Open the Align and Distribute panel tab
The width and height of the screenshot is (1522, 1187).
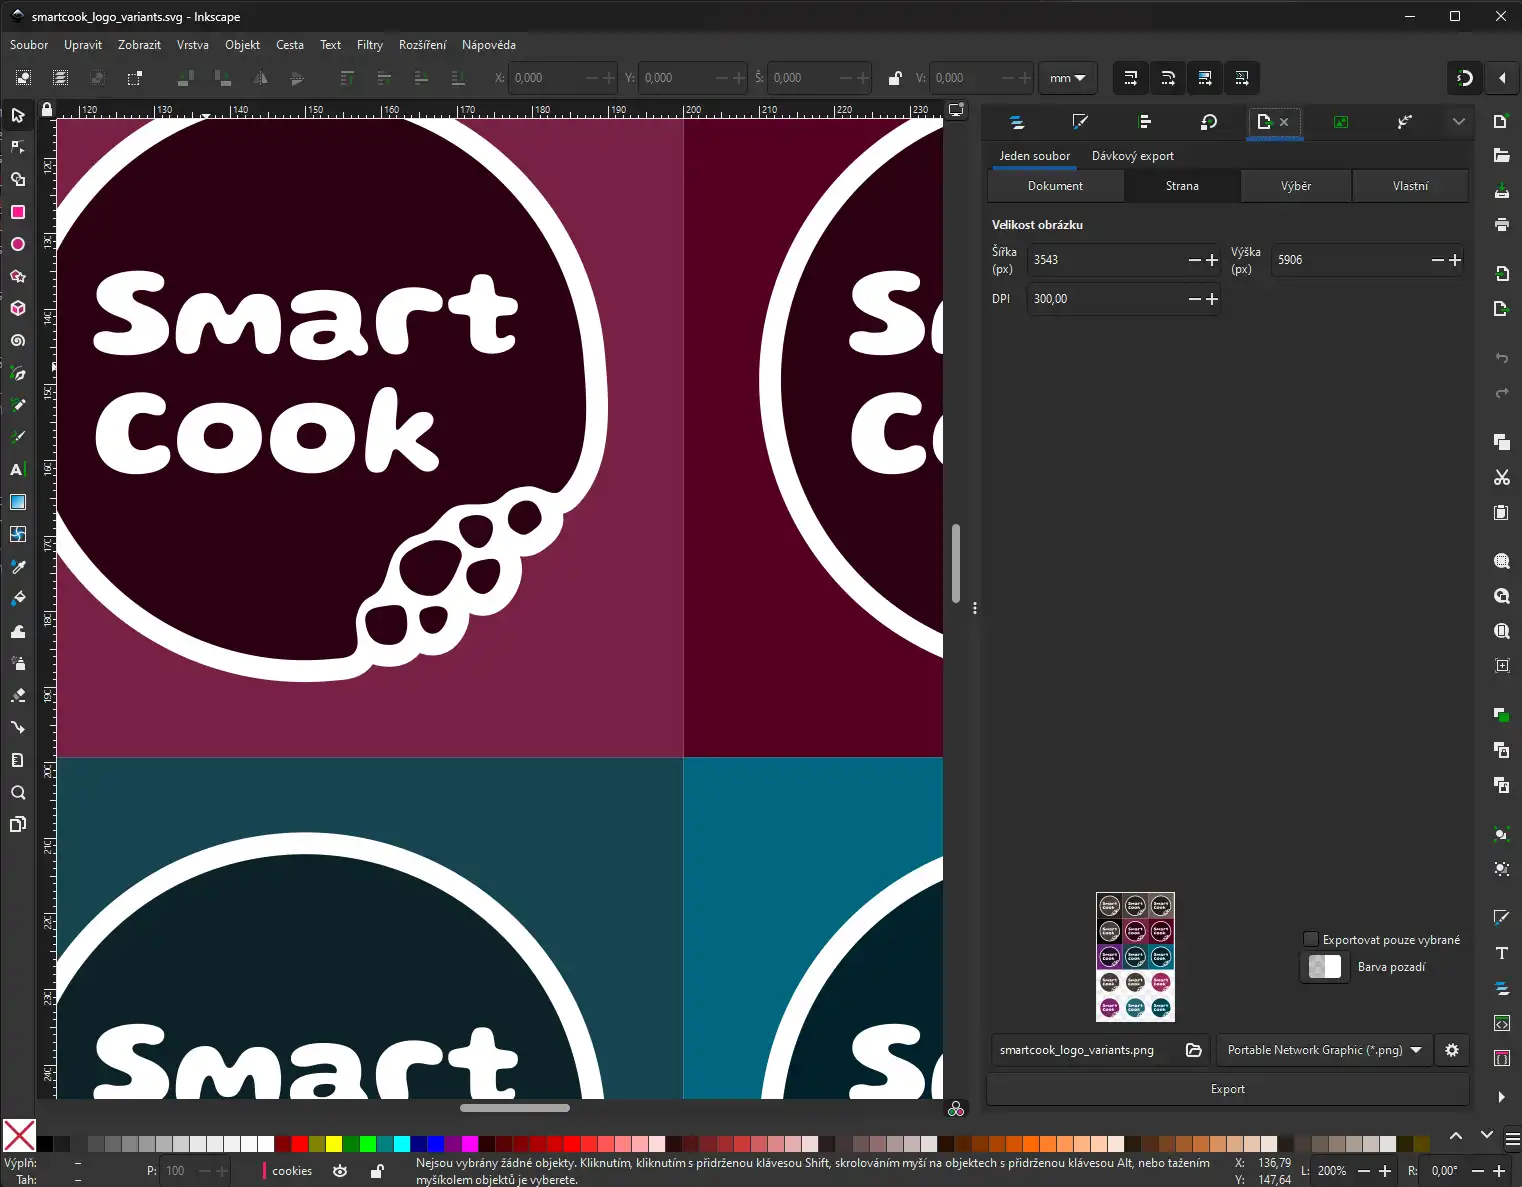click(1145, 122)
